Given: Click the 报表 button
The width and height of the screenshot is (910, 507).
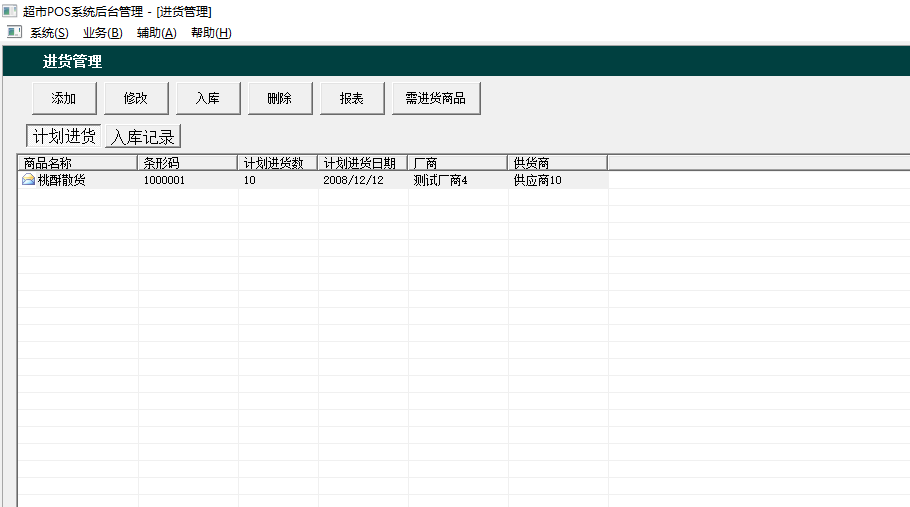Looking at the screenshot, I should click(x=352, y=98).
